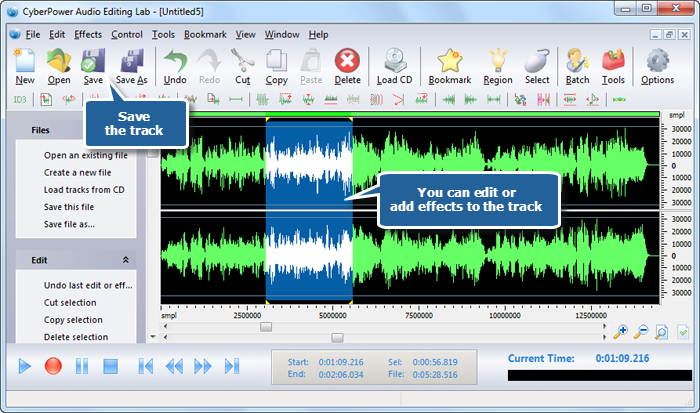
Task: Click the lower horizontal slider thumb
Action: click(x=338, y=338)
